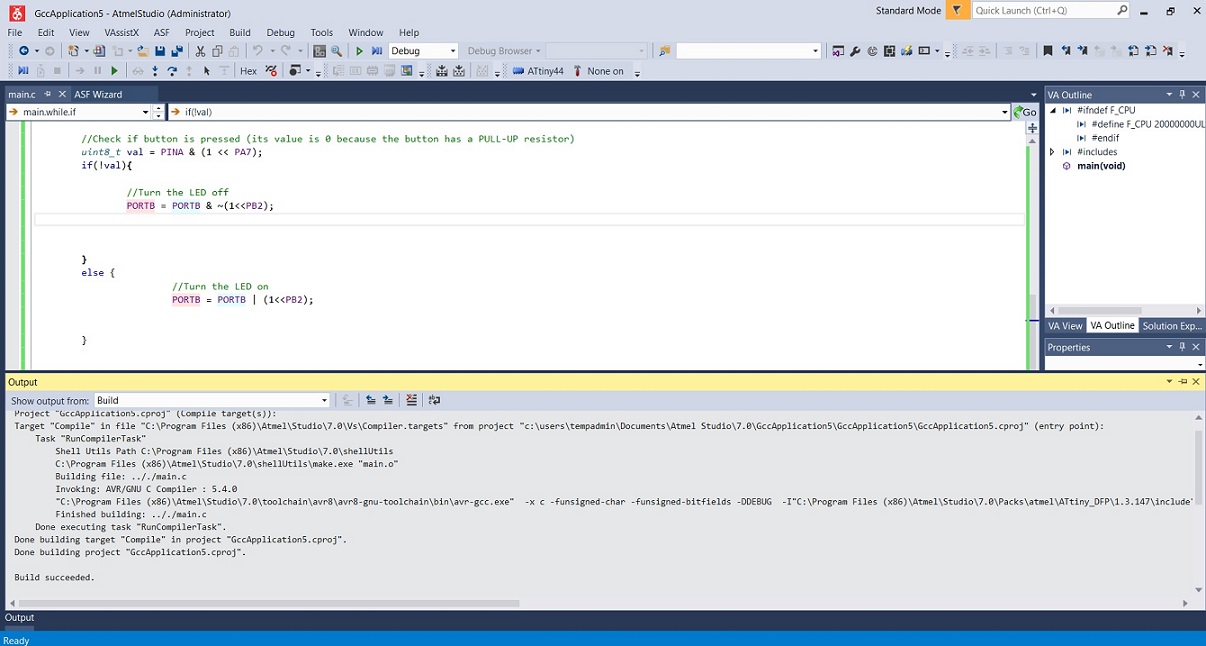Toggle the bookmark flag icon
1206x646 pixels.
1048,51
